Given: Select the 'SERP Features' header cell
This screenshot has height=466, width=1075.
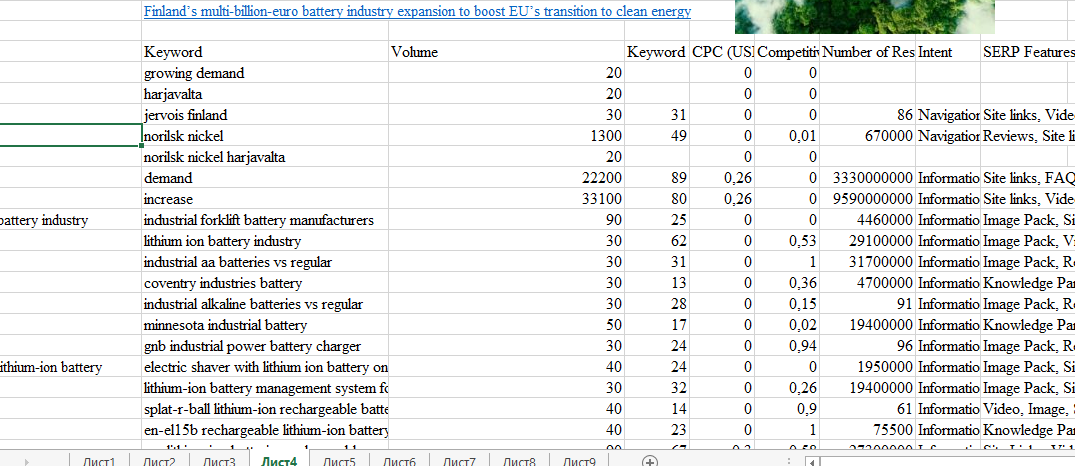Looking at the screenshot, I should pos(1027,52).
